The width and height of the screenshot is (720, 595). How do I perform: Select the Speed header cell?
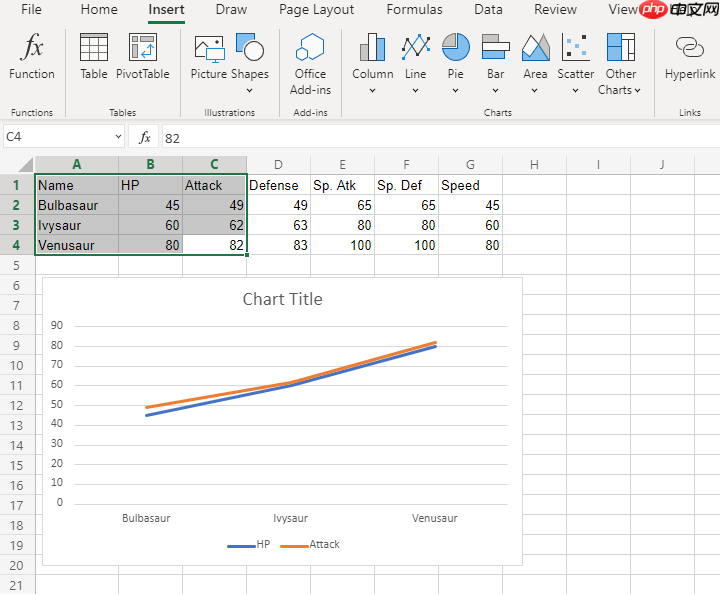pyautogui.click(x=470, y=185)
